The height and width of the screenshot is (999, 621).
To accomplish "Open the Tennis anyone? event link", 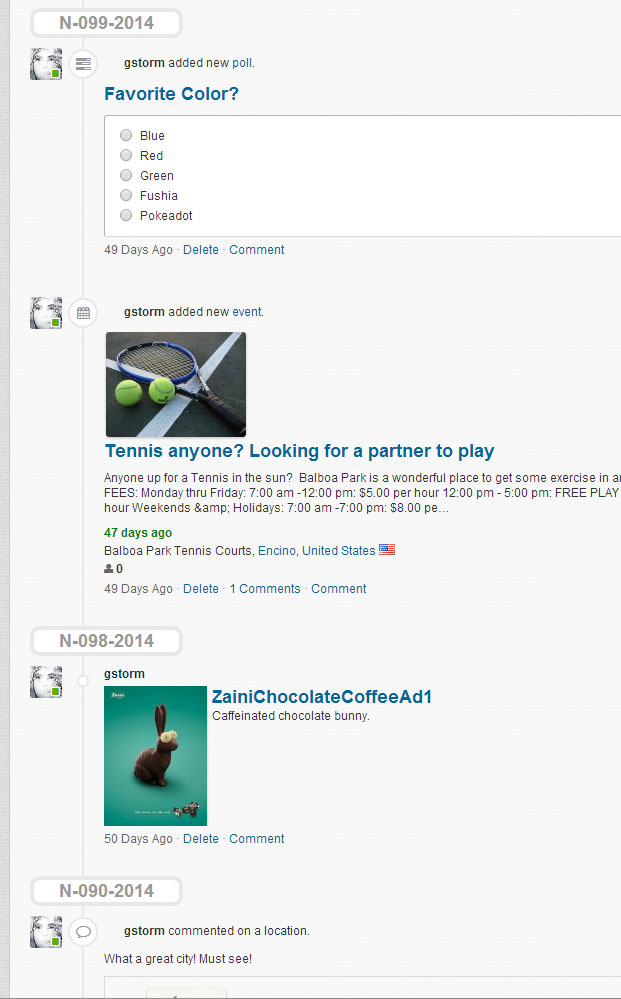I will tap(299, 451).
